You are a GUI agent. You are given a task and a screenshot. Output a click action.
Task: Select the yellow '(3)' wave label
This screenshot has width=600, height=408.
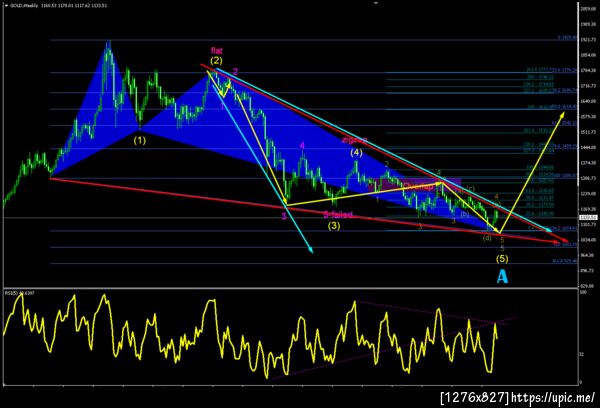(x=334, y=226)
